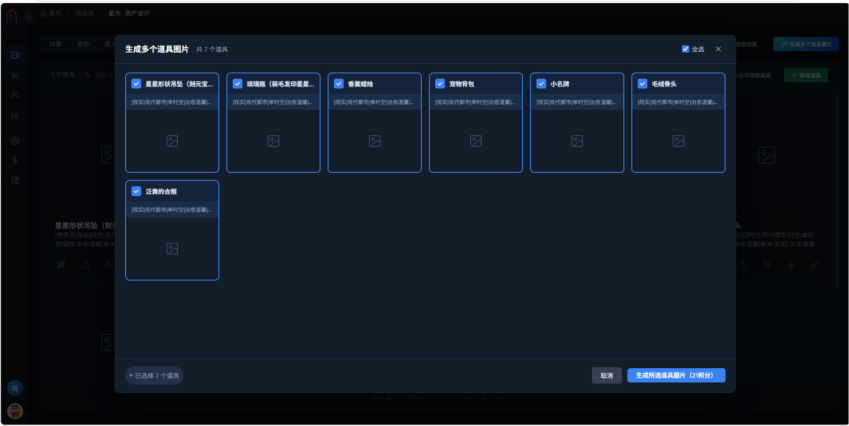The image size is (849, 426).
Task: Toggle the 全选 select-all checkbox
Action: tap(685, 49)
